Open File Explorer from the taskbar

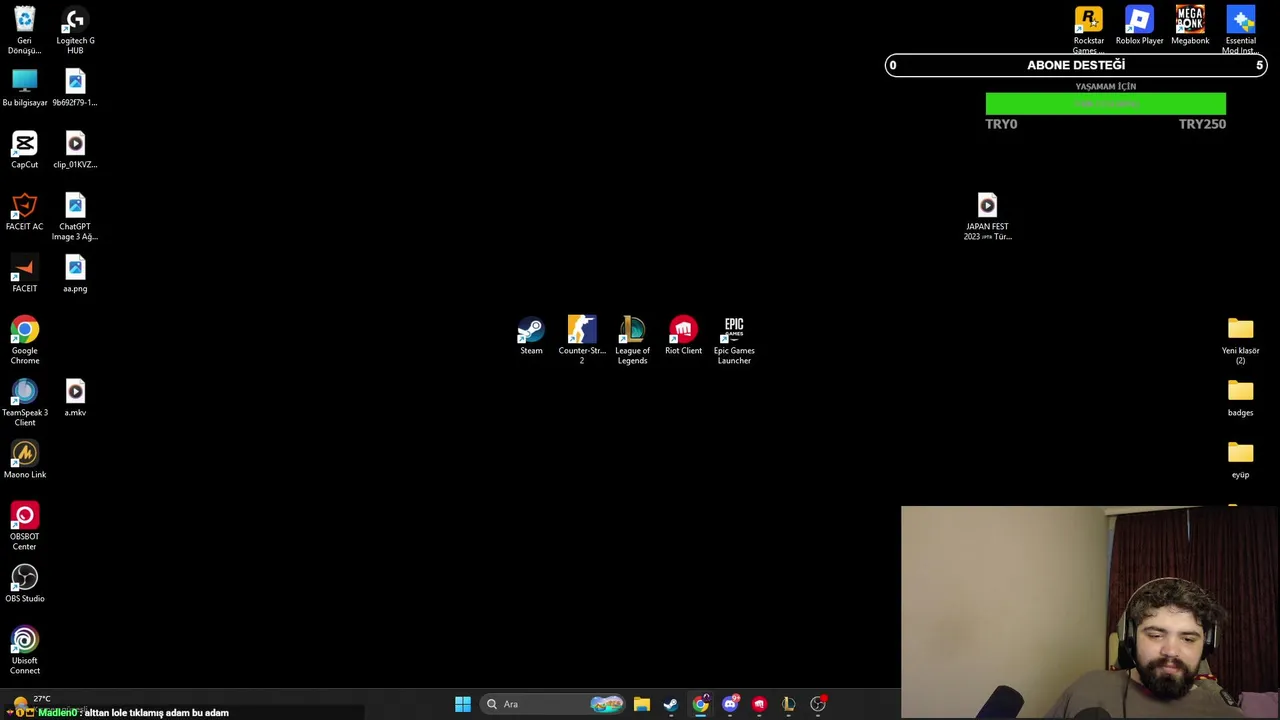641,704
